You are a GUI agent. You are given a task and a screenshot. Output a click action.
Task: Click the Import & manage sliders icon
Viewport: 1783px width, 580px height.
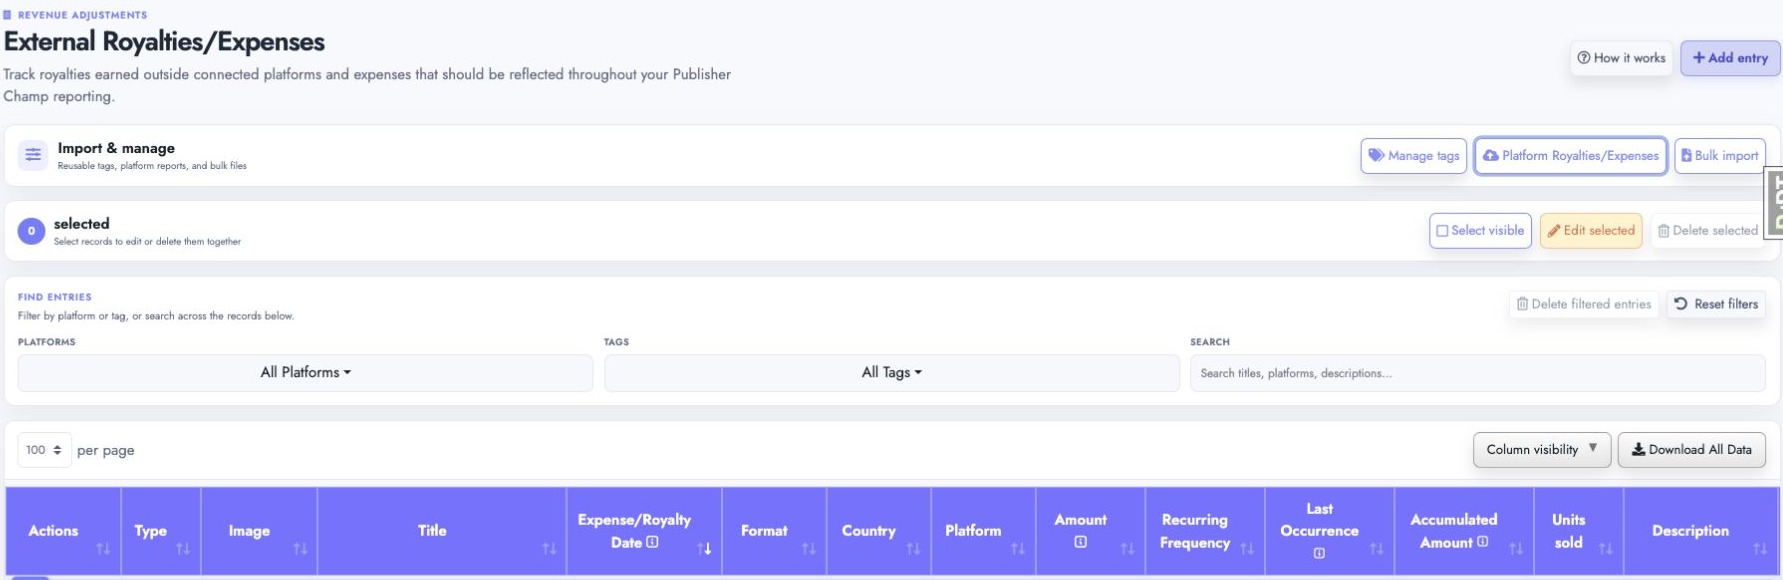pos(33,155)
